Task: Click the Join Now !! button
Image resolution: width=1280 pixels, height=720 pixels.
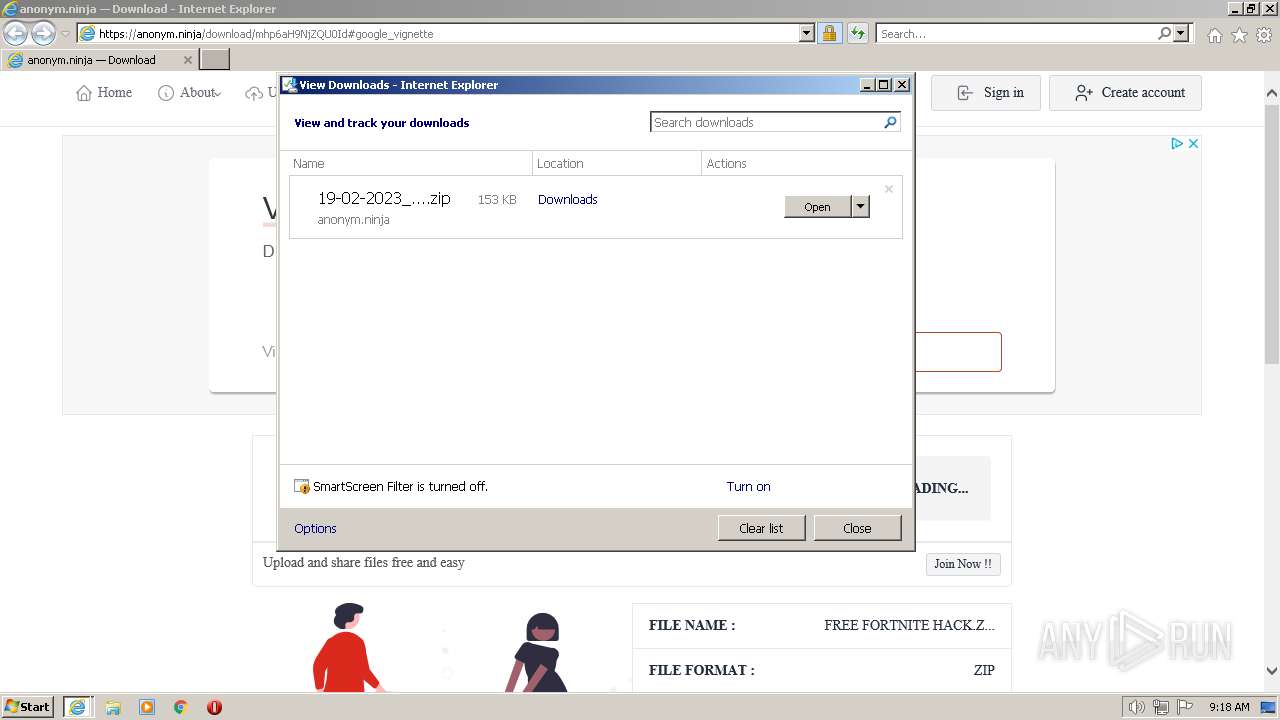Action: [962, 564]
